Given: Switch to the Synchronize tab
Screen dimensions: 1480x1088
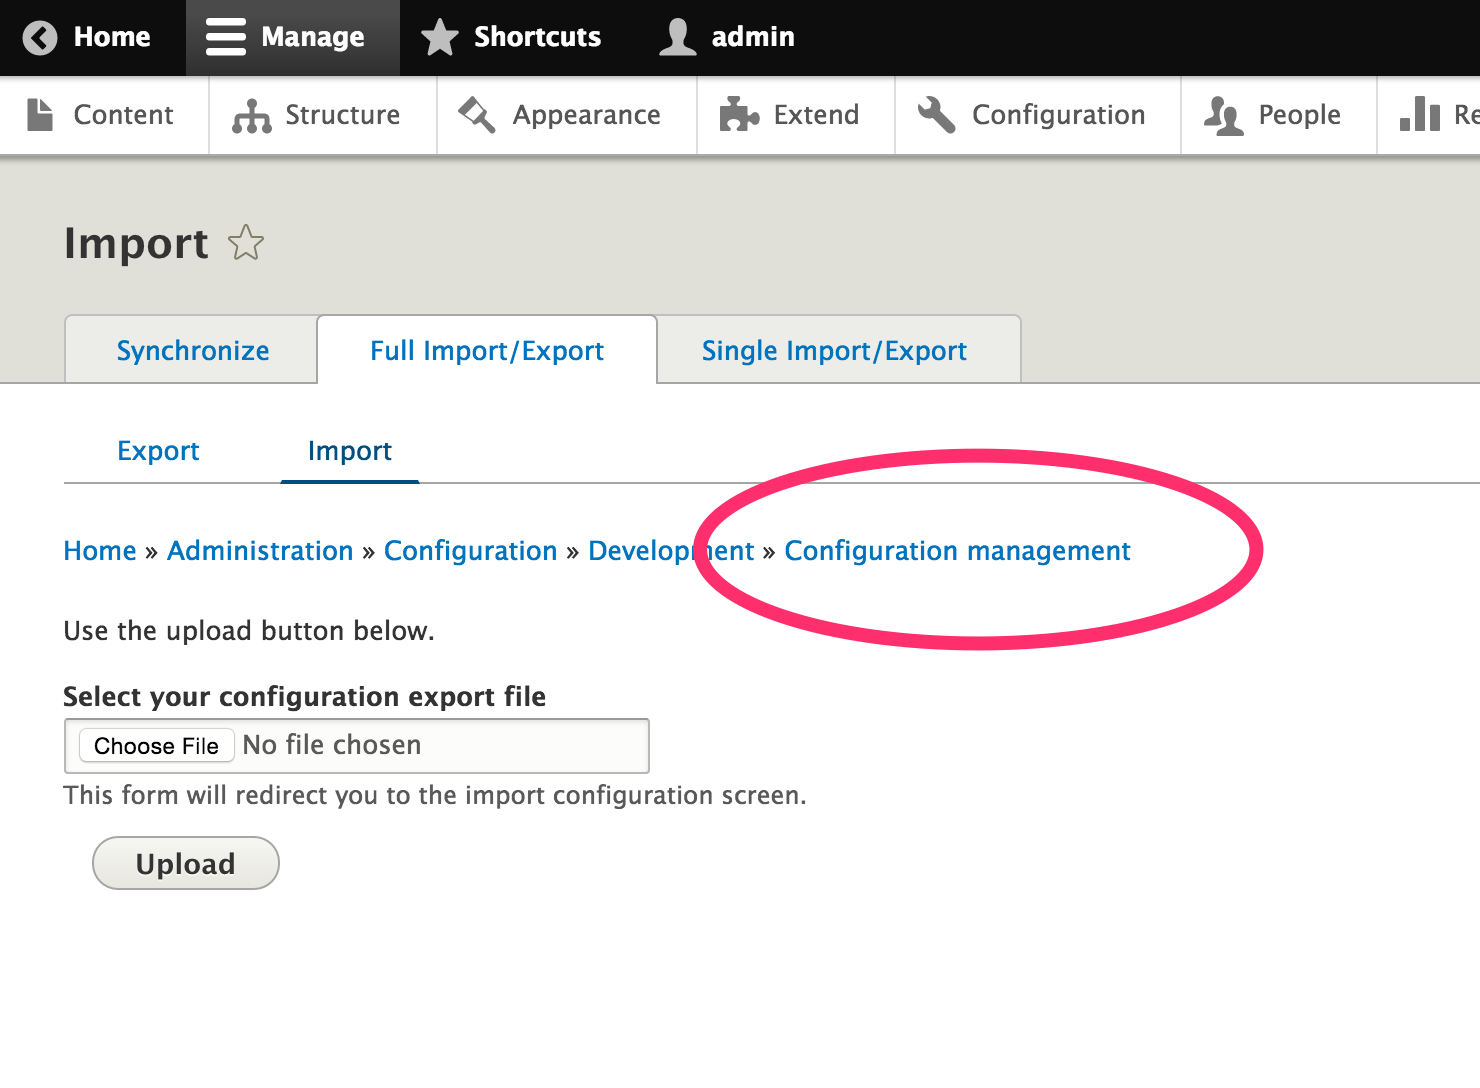Looking at the screenshot, I should 192,350.
